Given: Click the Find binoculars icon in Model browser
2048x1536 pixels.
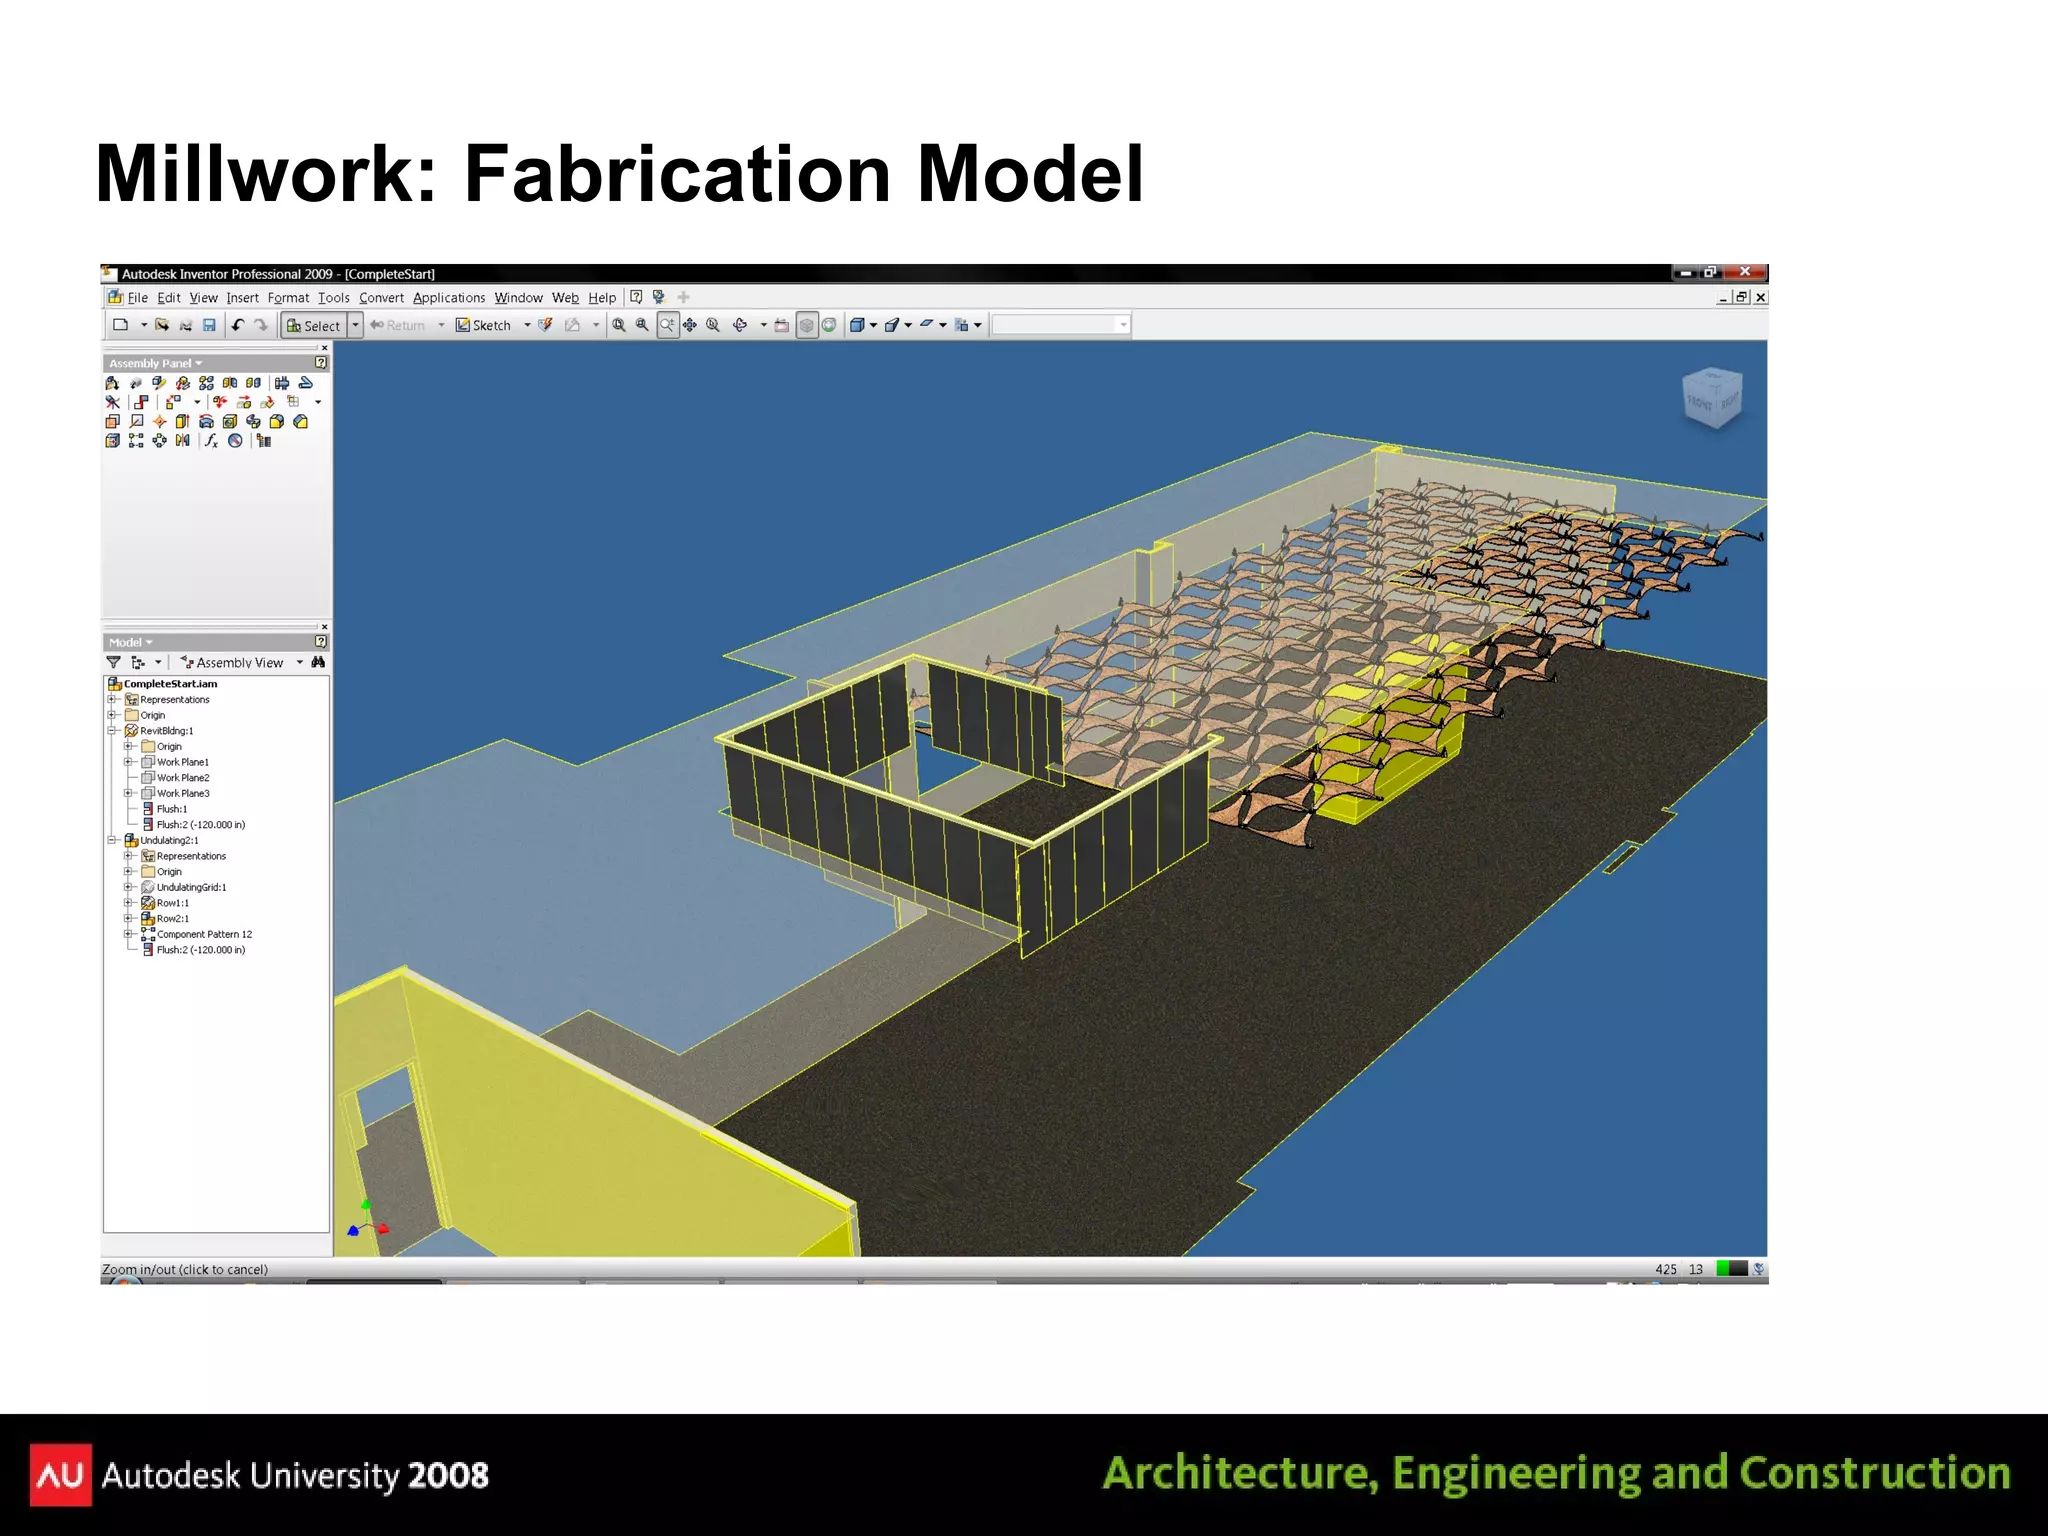Looking at the screenshot, I should [318, 662].
